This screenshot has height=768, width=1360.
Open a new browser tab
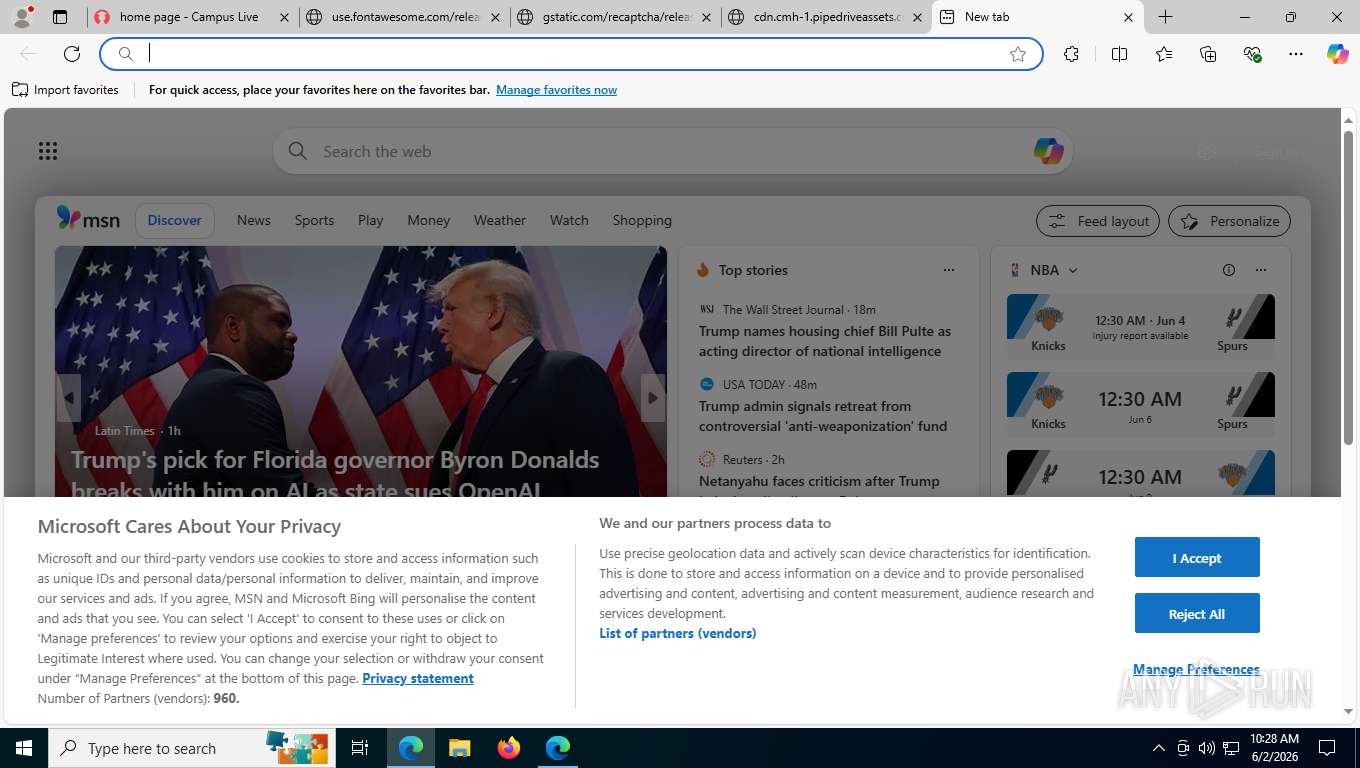click(x=1165, y=17)
